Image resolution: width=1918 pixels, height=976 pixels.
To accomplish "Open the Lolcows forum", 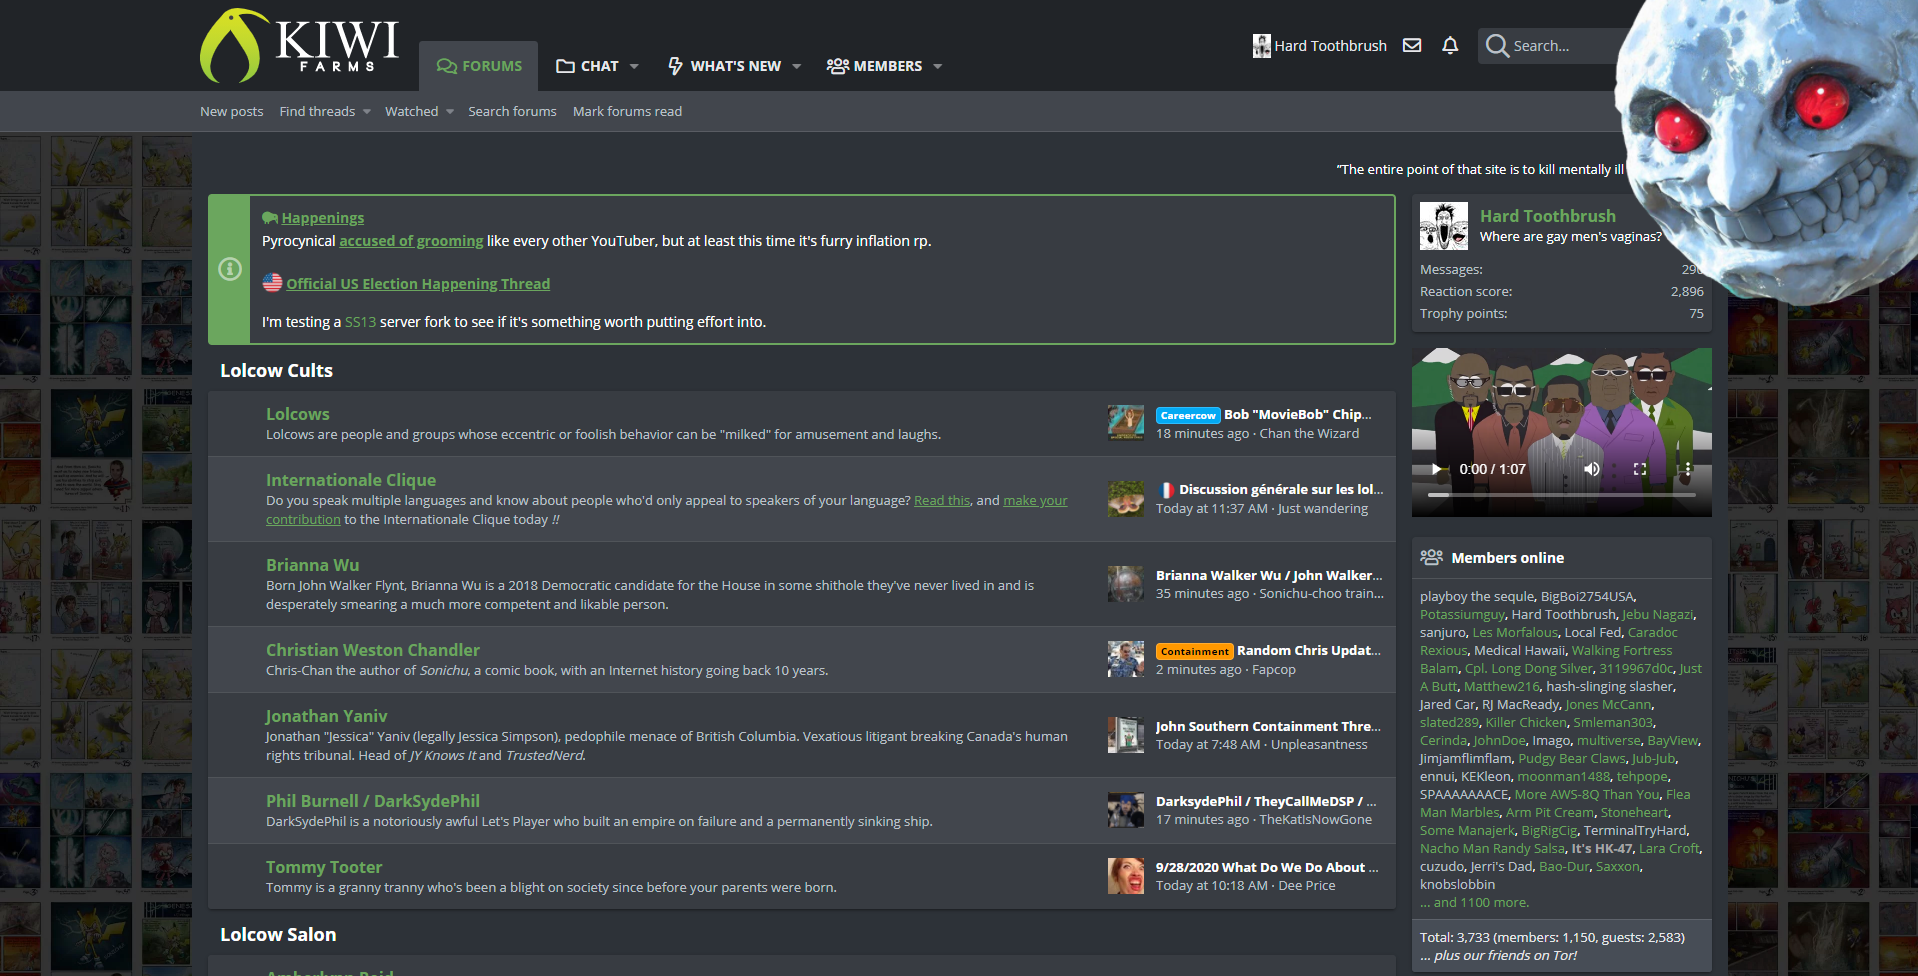I will click(x=298, y=414).
